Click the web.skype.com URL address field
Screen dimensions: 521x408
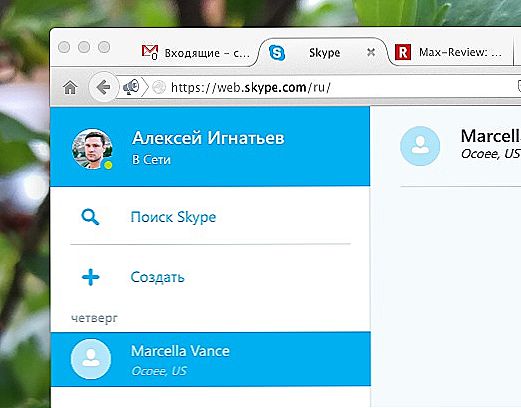point(340,87)
